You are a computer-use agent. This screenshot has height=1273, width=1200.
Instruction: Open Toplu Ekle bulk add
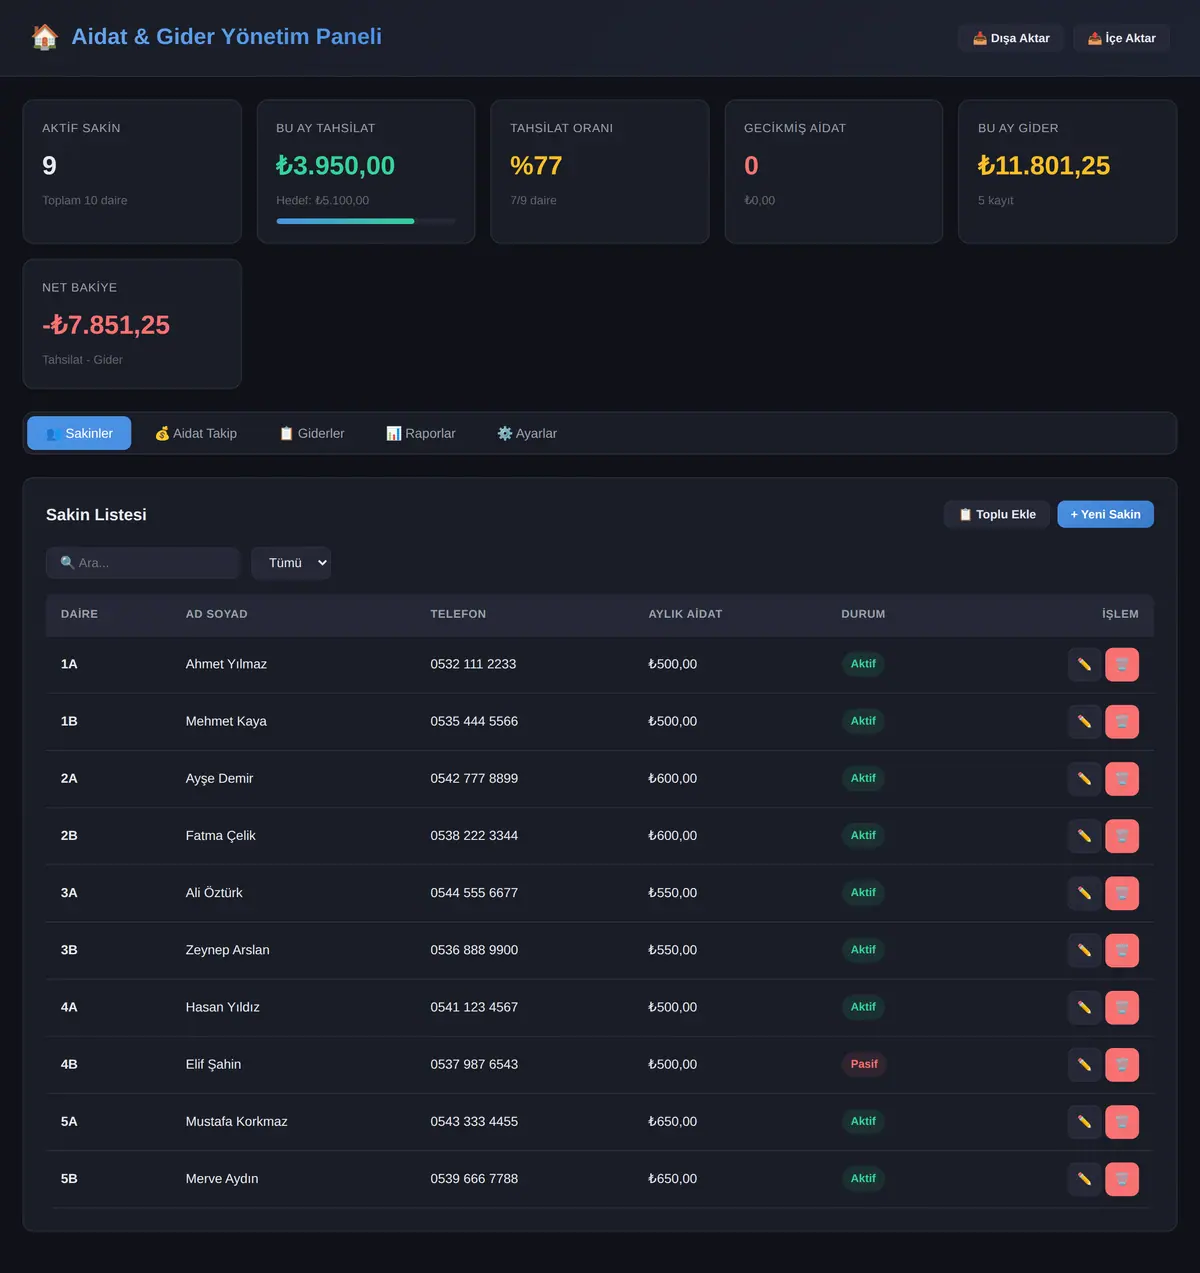[x=997, y=514]
